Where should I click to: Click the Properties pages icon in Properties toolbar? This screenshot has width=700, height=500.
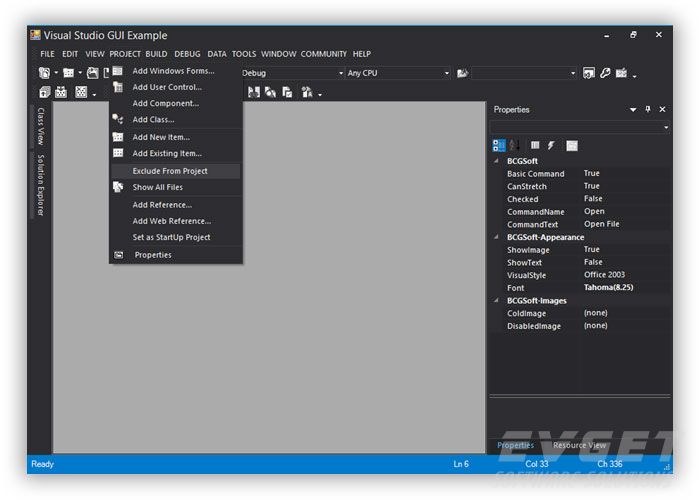[x=535, y=146]
